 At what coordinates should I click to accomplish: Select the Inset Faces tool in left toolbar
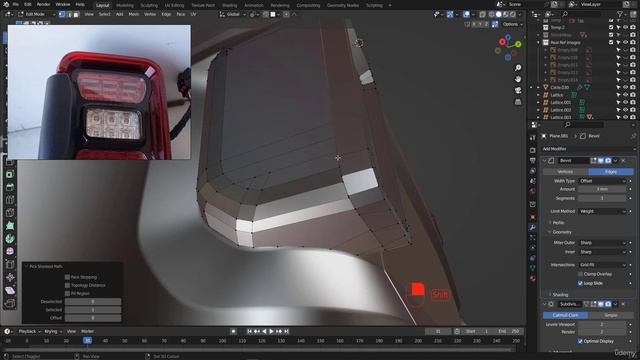pos(10,174)
